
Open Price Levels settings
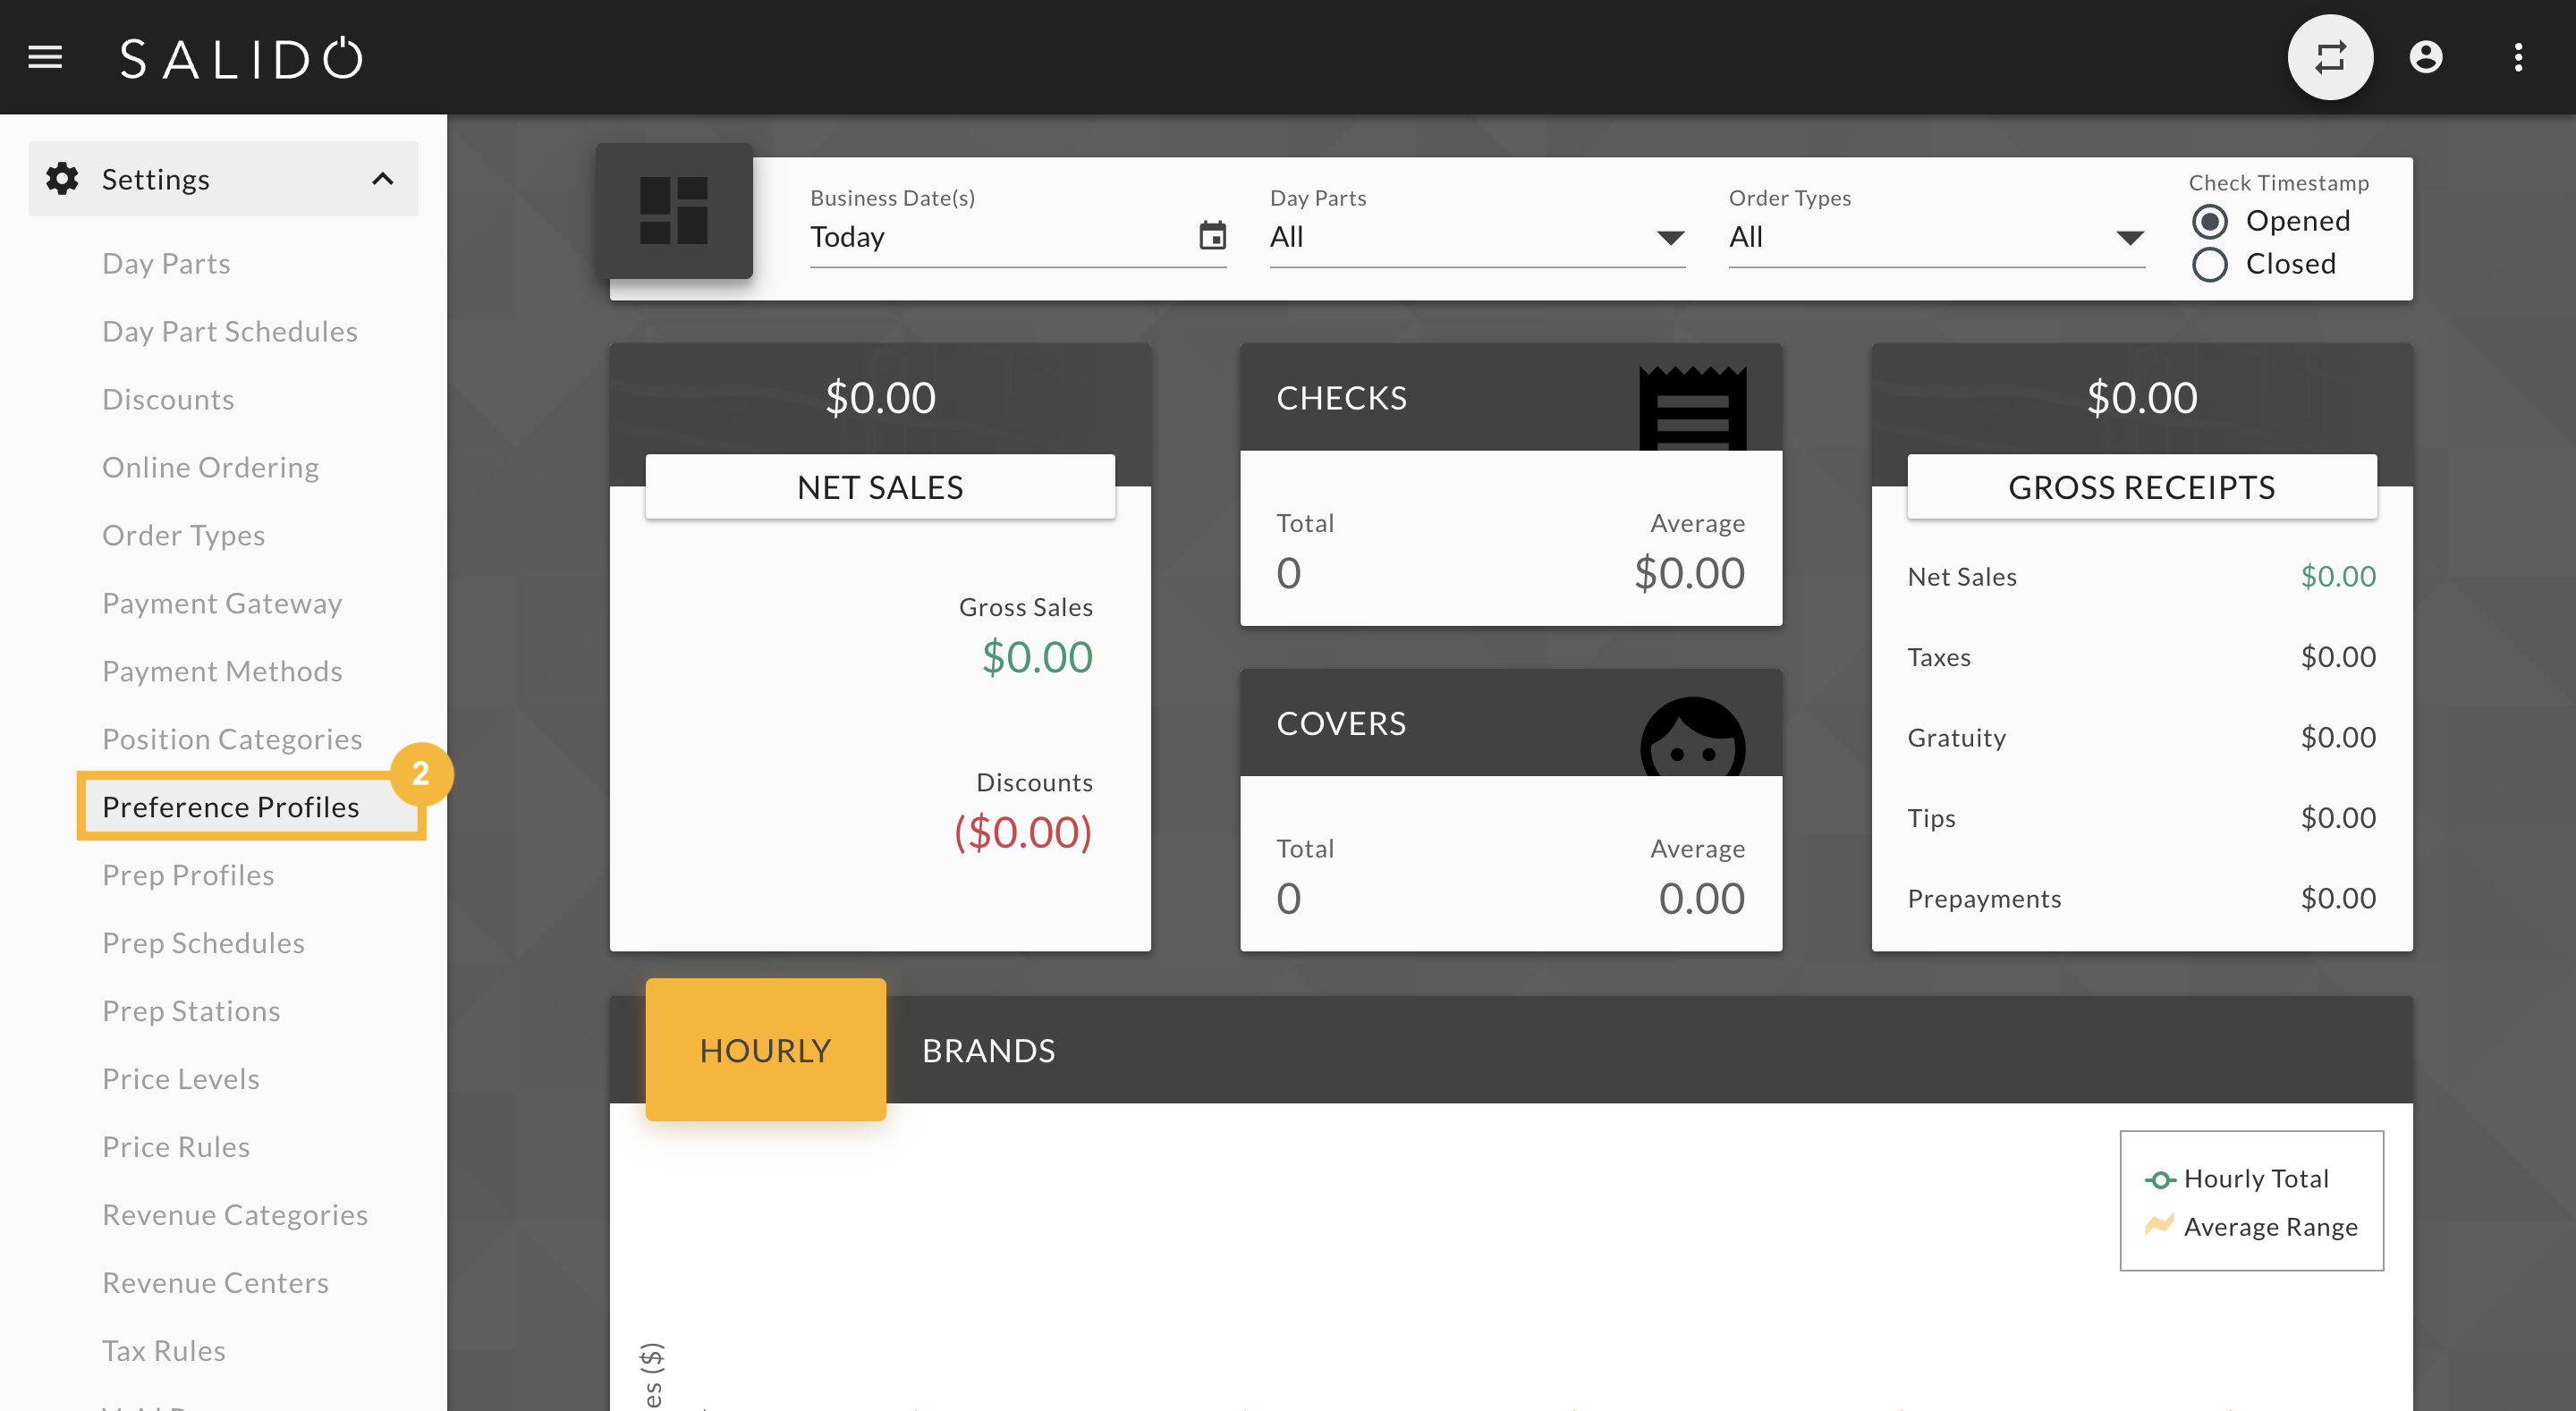180,1079
